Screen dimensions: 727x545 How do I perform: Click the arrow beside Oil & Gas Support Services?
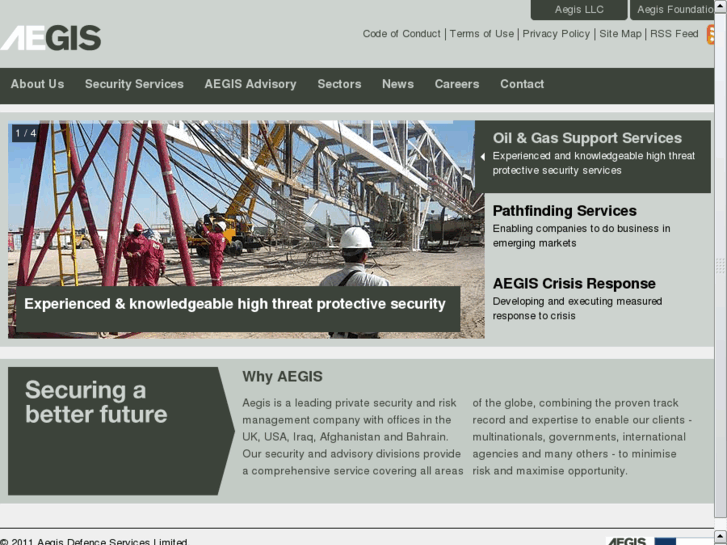pyautogui.click(x=483, y=157)
